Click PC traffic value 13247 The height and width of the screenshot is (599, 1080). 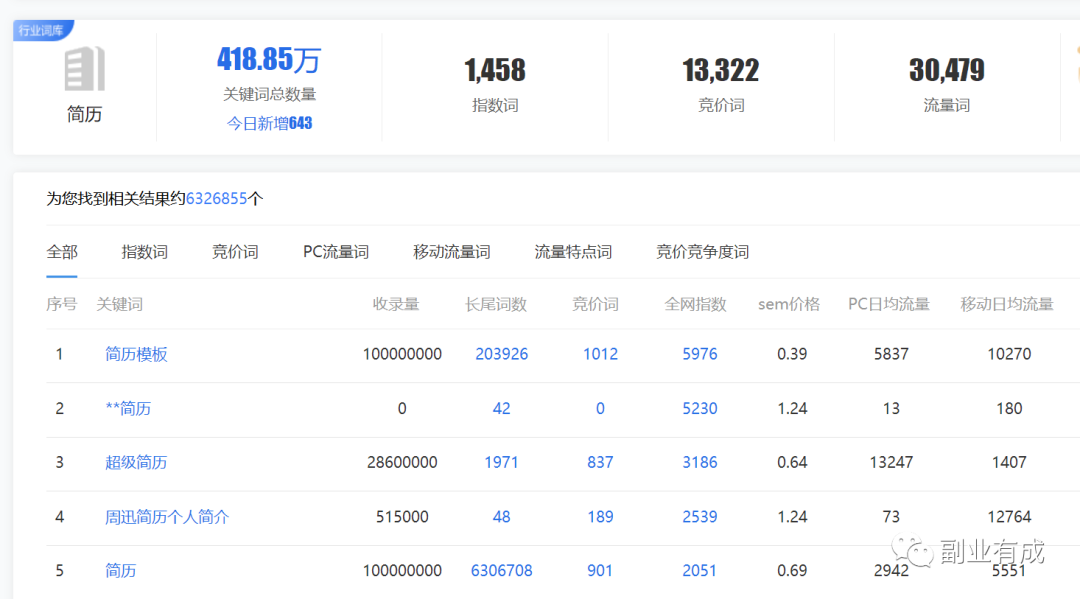pos(891,462)
